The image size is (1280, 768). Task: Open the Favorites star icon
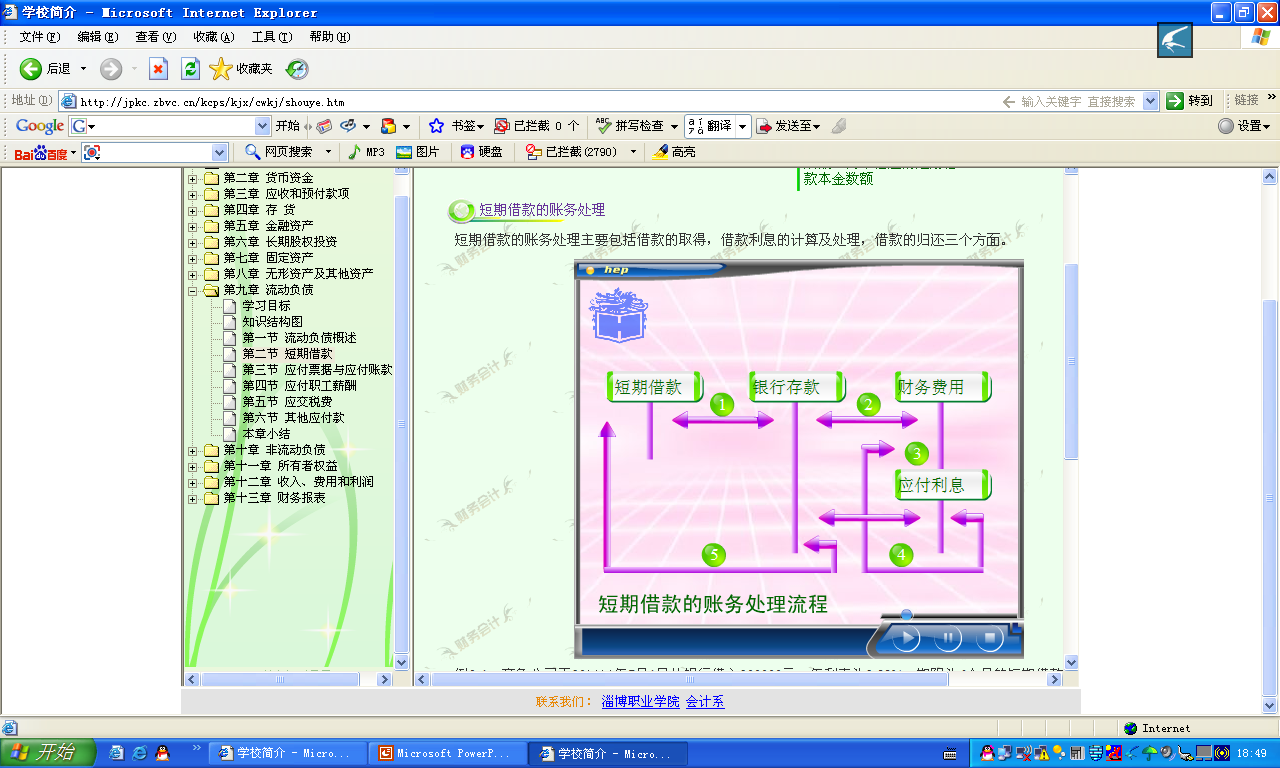tap(221, 69)
